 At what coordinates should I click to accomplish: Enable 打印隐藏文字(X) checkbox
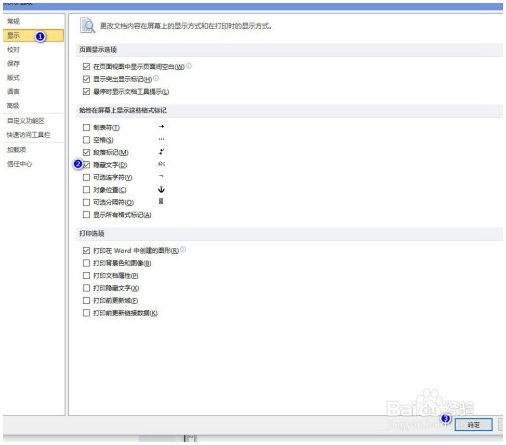point(86,288)
